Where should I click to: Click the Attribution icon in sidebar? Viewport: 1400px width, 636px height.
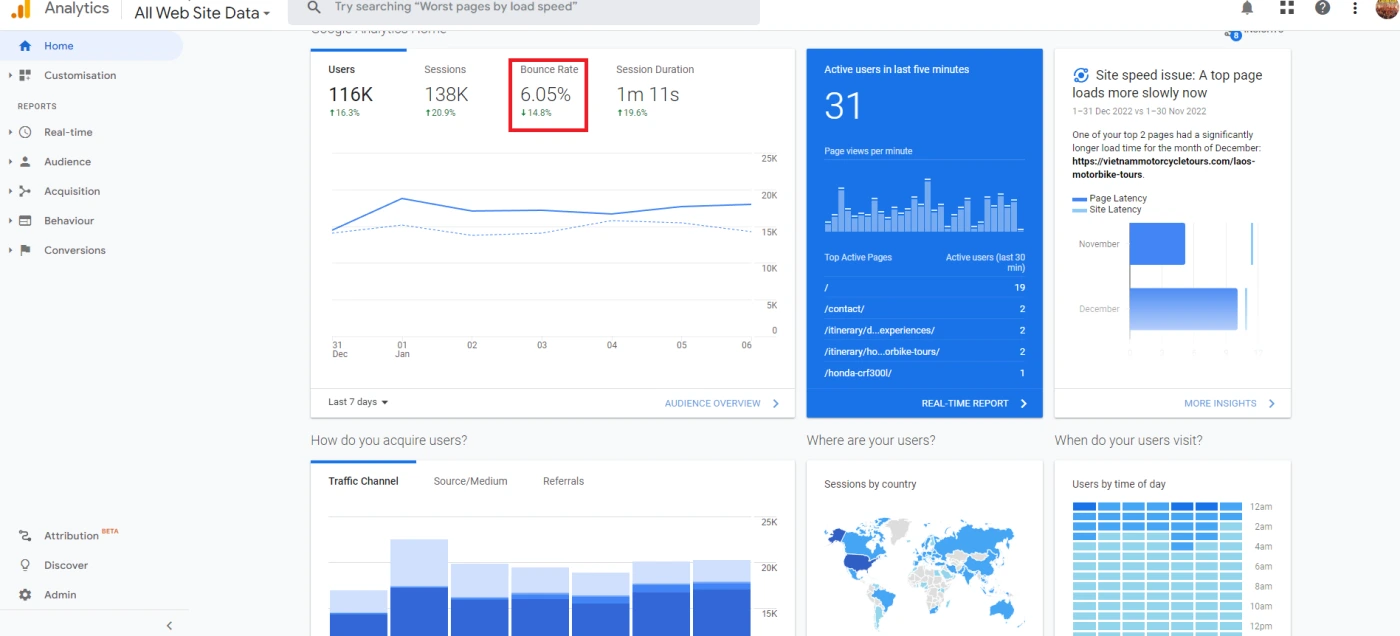click(26, 536)
